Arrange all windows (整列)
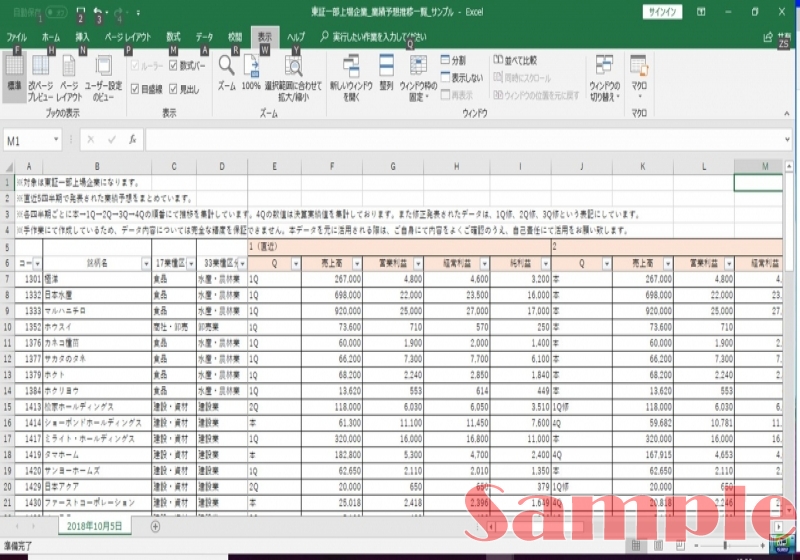 [x=386, y=74]
